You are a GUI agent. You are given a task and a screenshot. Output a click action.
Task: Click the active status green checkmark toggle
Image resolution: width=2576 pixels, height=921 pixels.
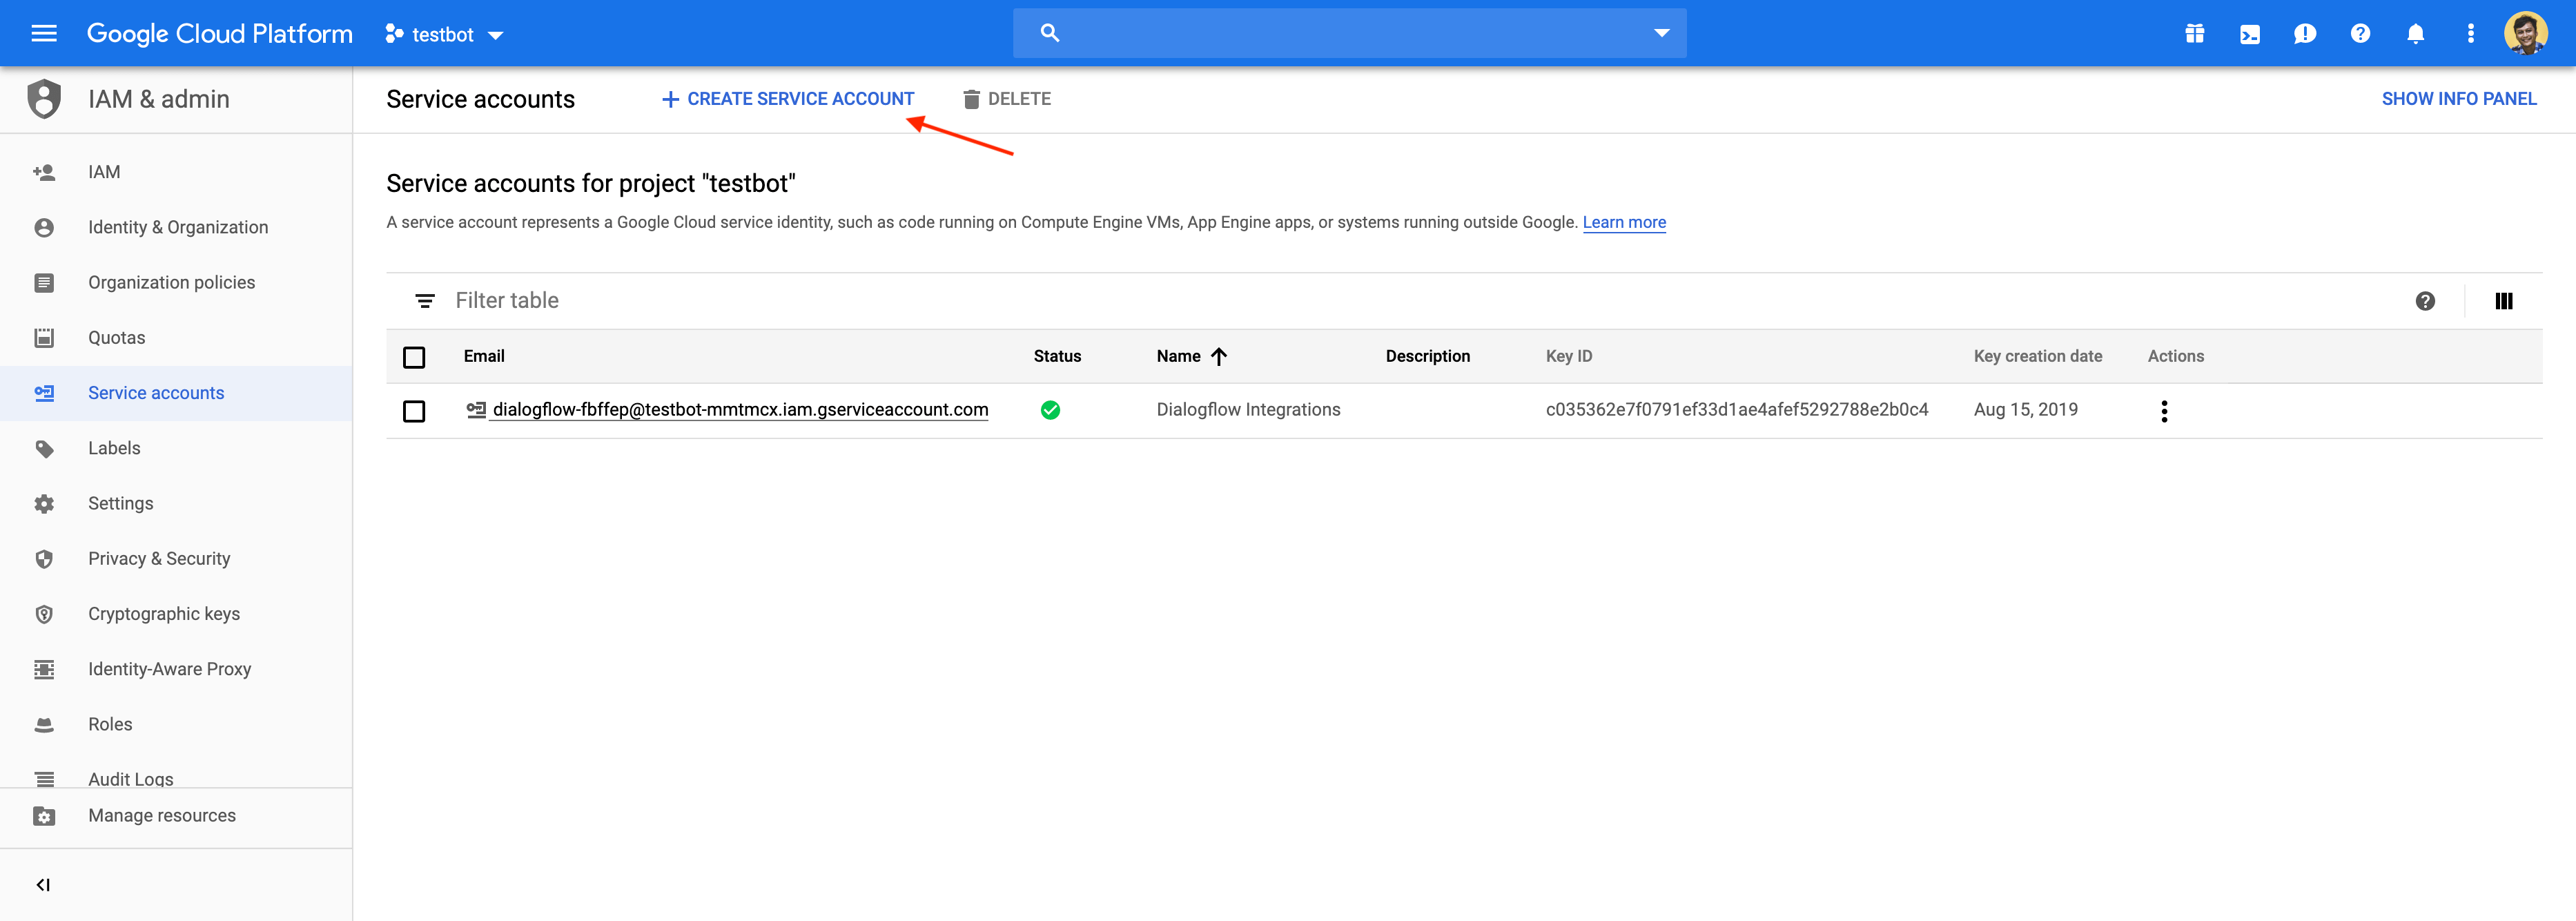[1051, 409]
